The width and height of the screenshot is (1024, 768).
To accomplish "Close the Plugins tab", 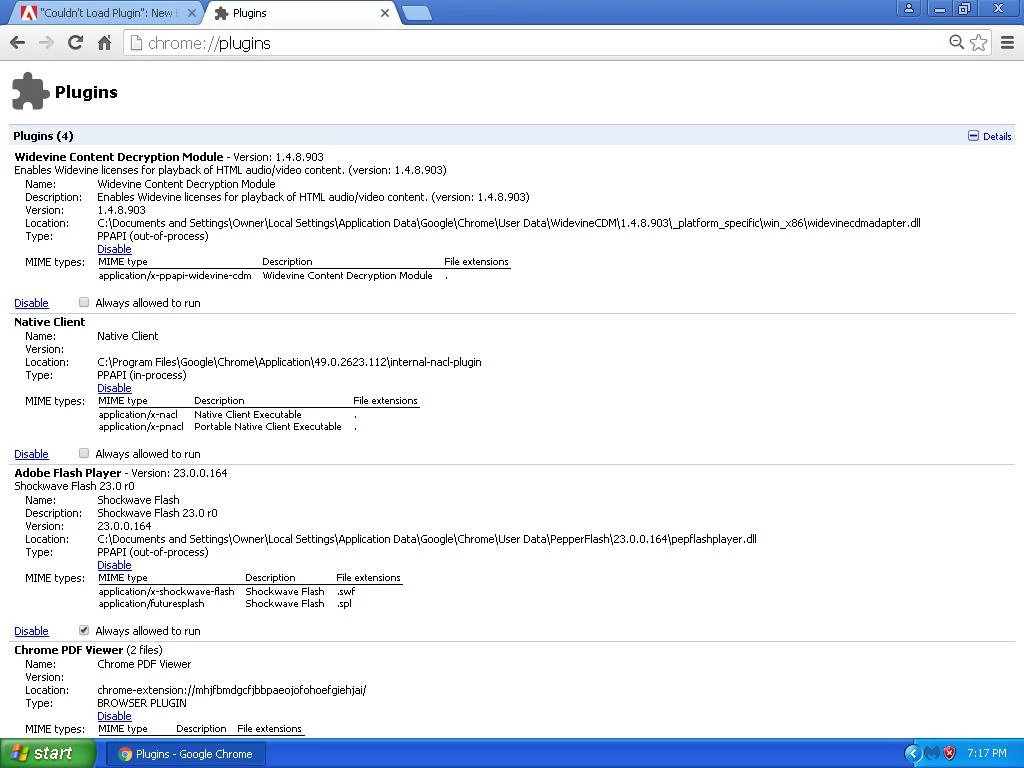I will point(385,13).
